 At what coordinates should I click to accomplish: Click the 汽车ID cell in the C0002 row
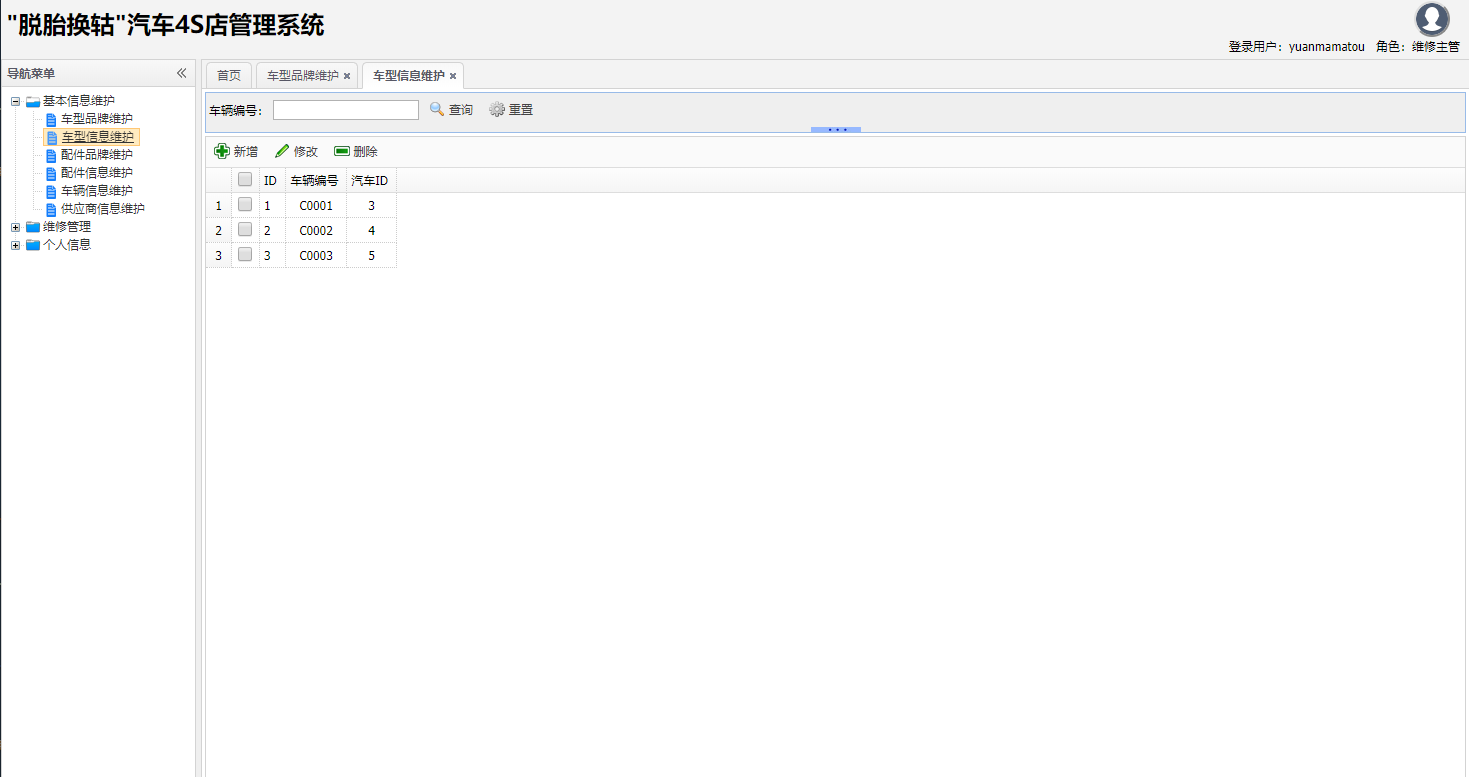click(372, 231)
